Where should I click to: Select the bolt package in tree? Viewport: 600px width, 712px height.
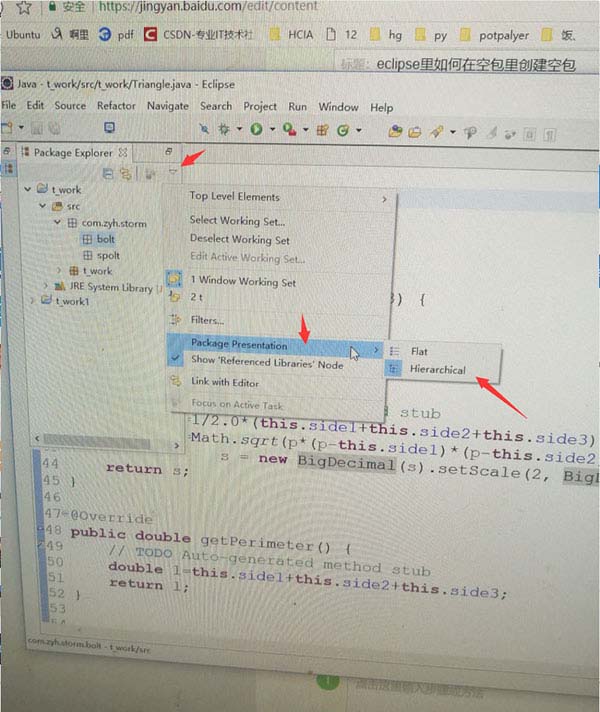[99, 239]
